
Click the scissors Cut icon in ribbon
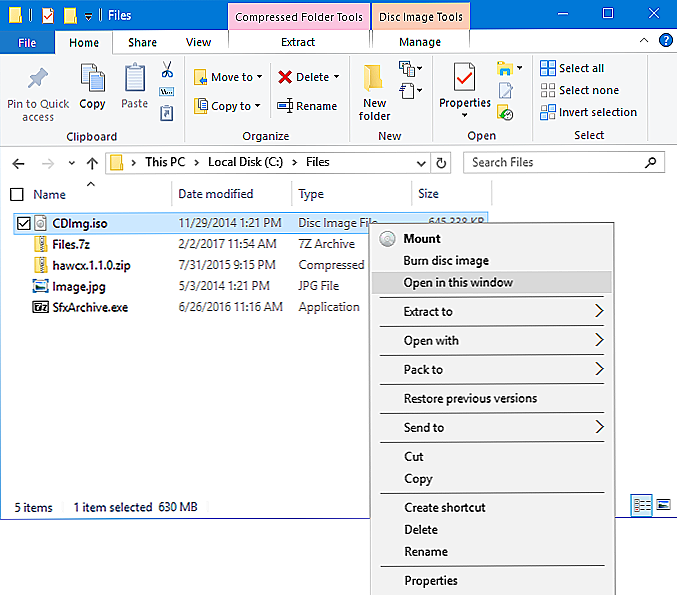167,70
